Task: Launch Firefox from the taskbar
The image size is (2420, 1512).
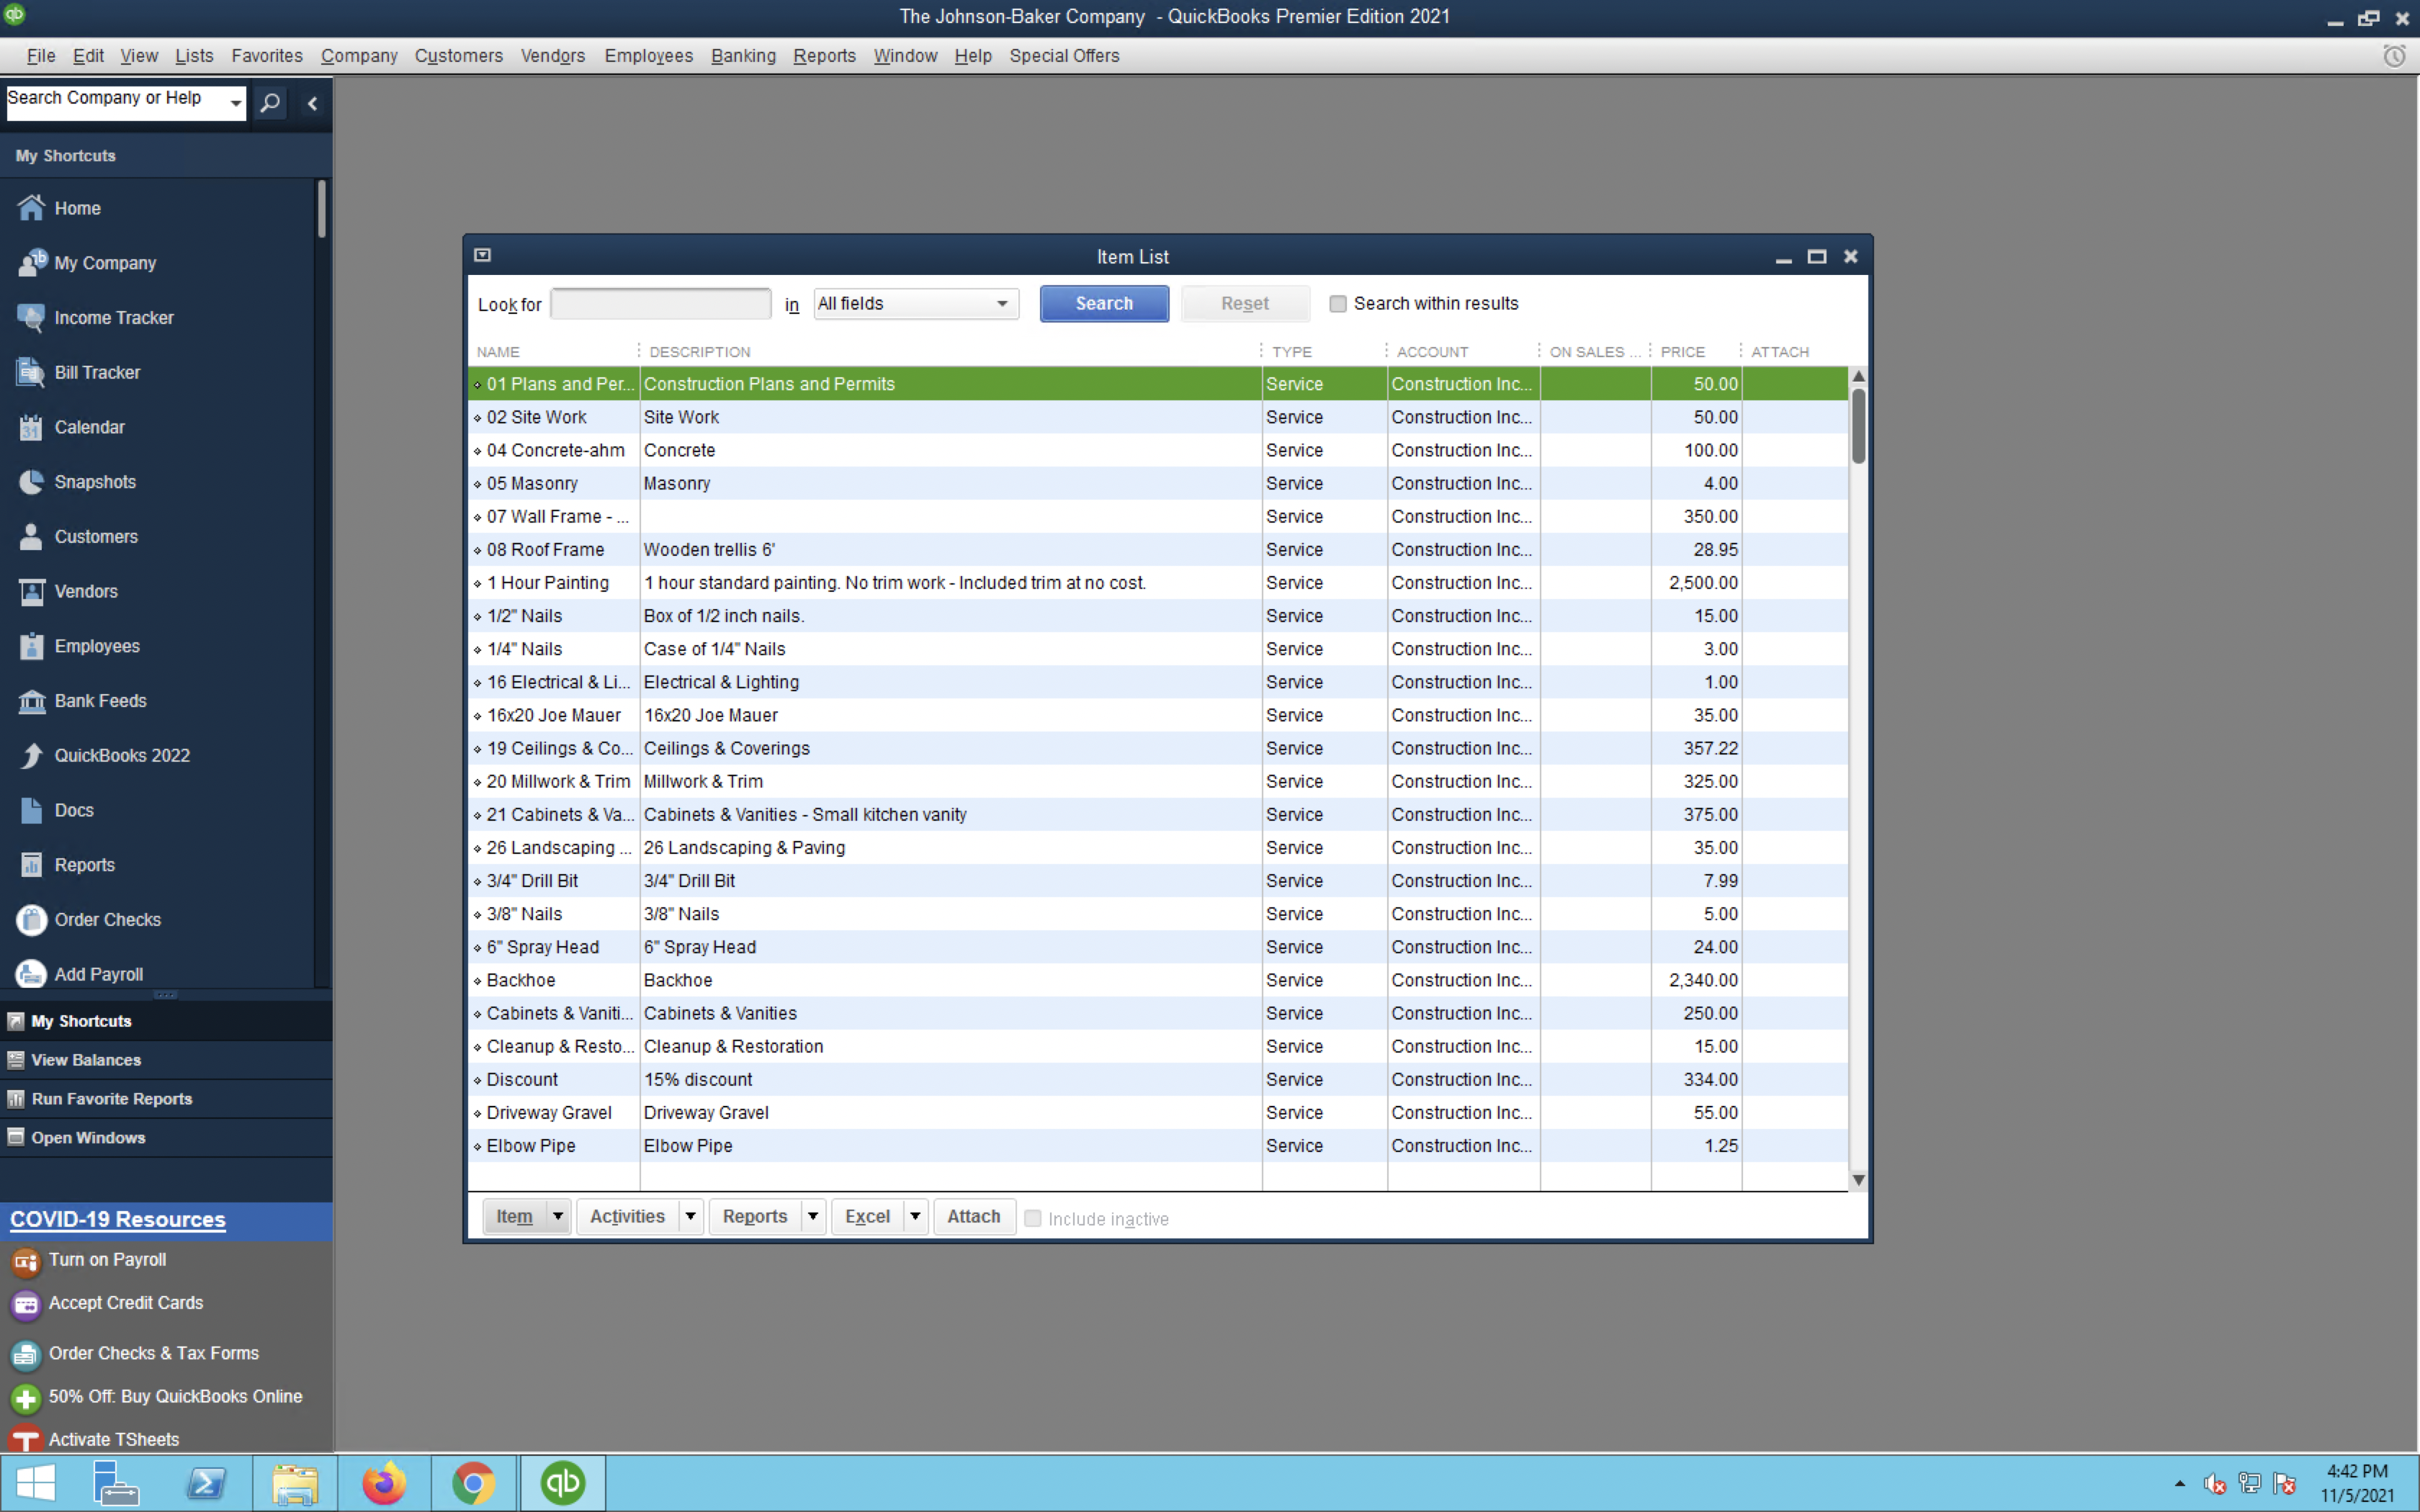Action: [385, 1483]
